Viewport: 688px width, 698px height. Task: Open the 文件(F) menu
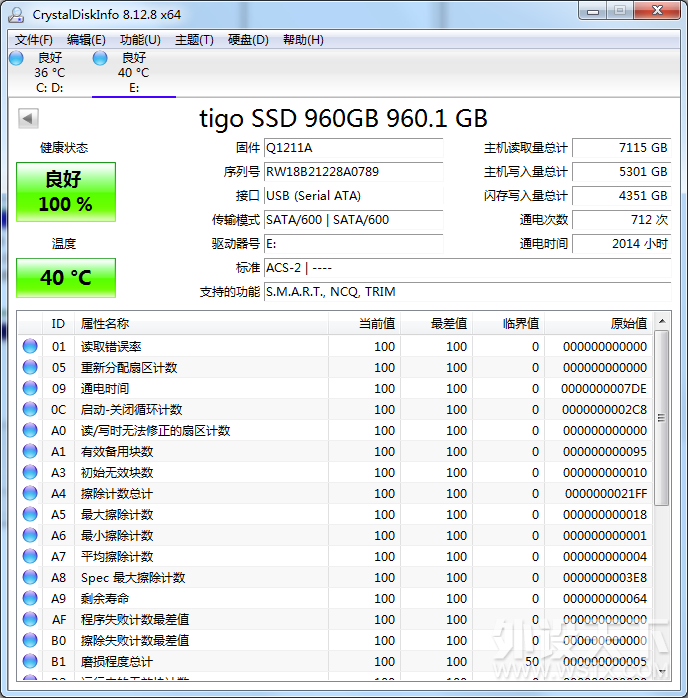click(x=34, y=40)
